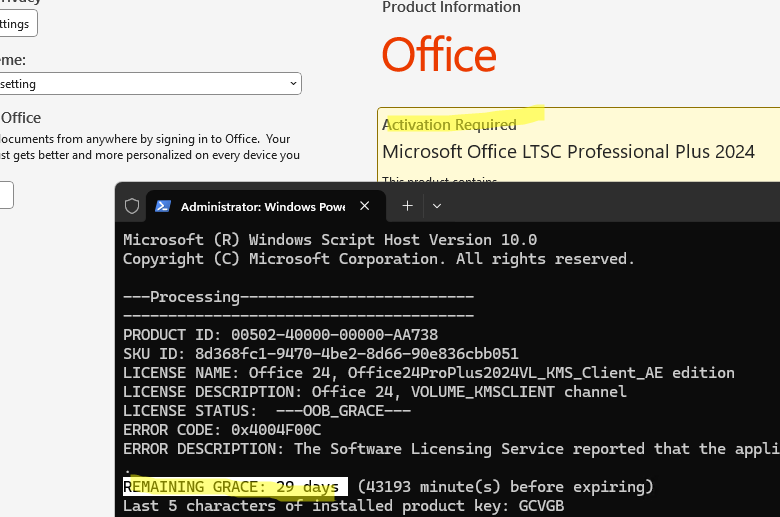Click the SKU ID line in terminal
Image resolution: width=780 pixels, height=517 pixels.
320,354
